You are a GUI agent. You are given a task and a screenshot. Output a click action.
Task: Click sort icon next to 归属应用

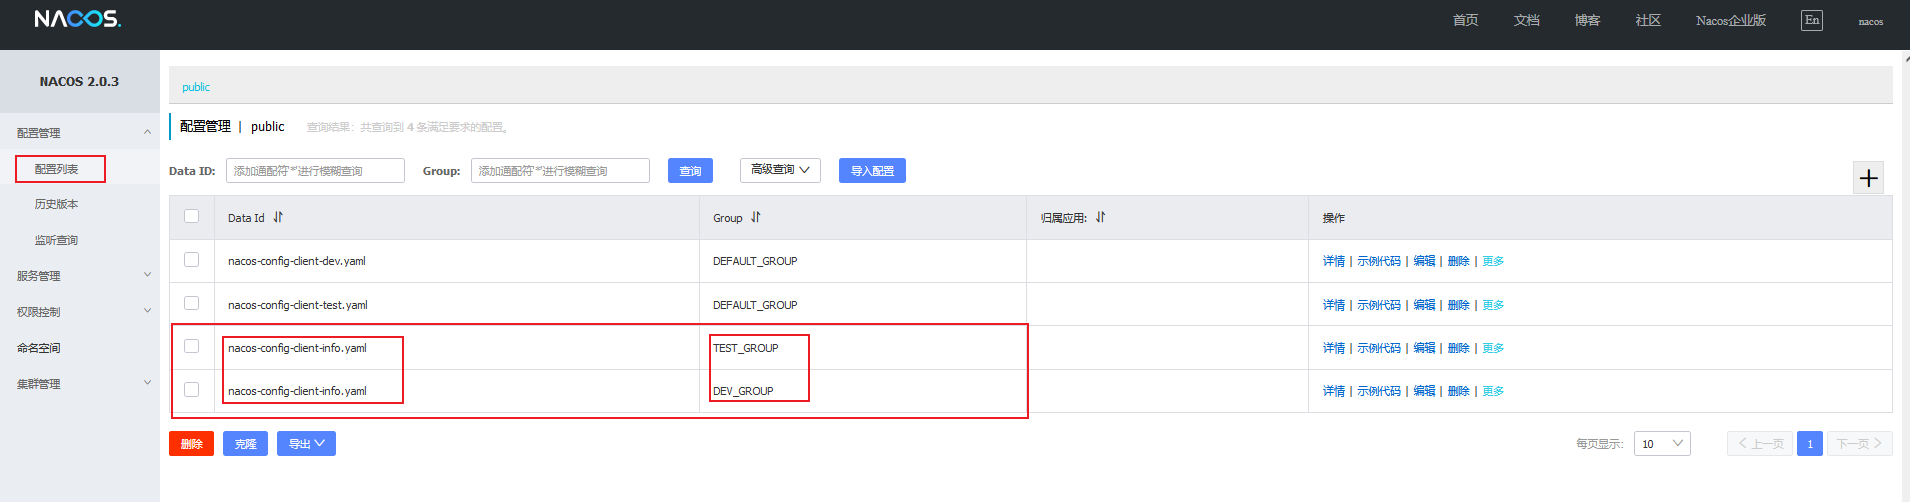tap(1100, 217)
